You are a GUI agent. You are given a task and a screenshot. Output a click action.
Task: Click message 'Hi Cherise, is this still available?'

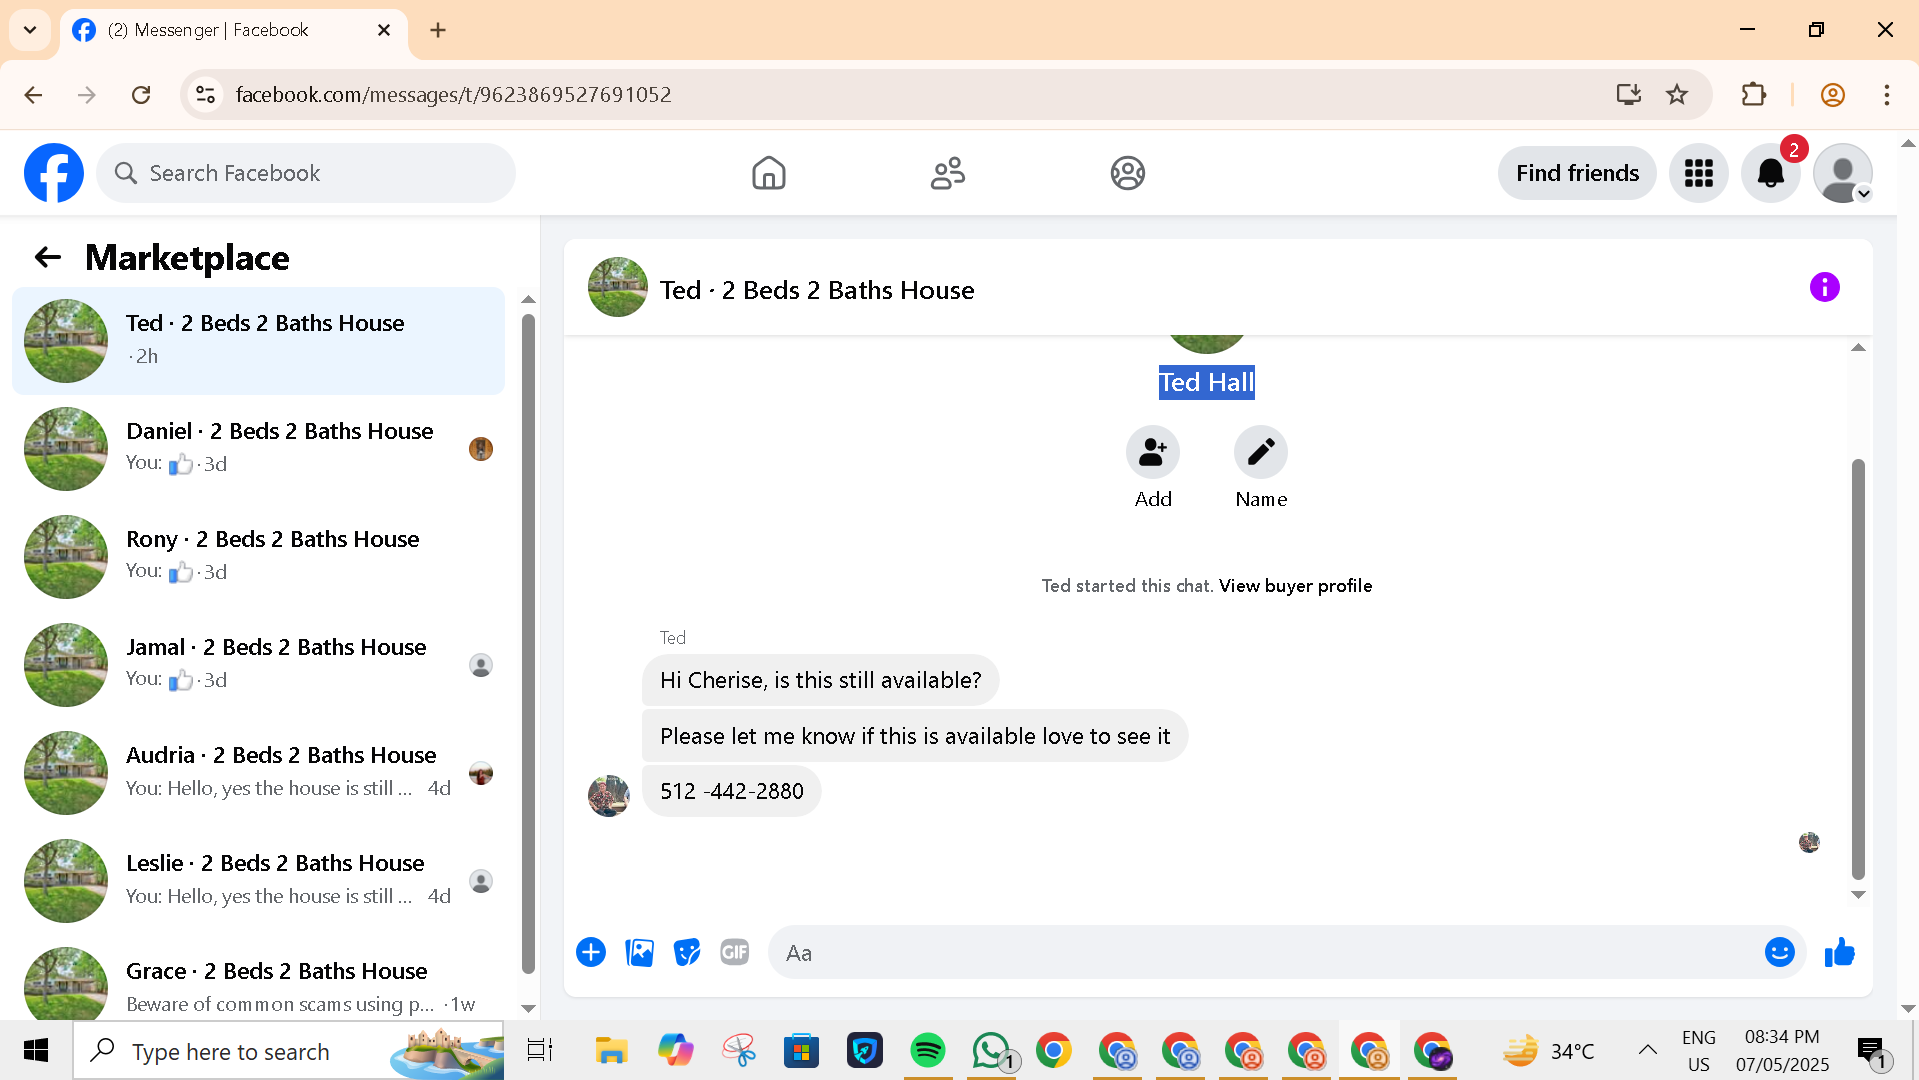[x=820, y=680]
